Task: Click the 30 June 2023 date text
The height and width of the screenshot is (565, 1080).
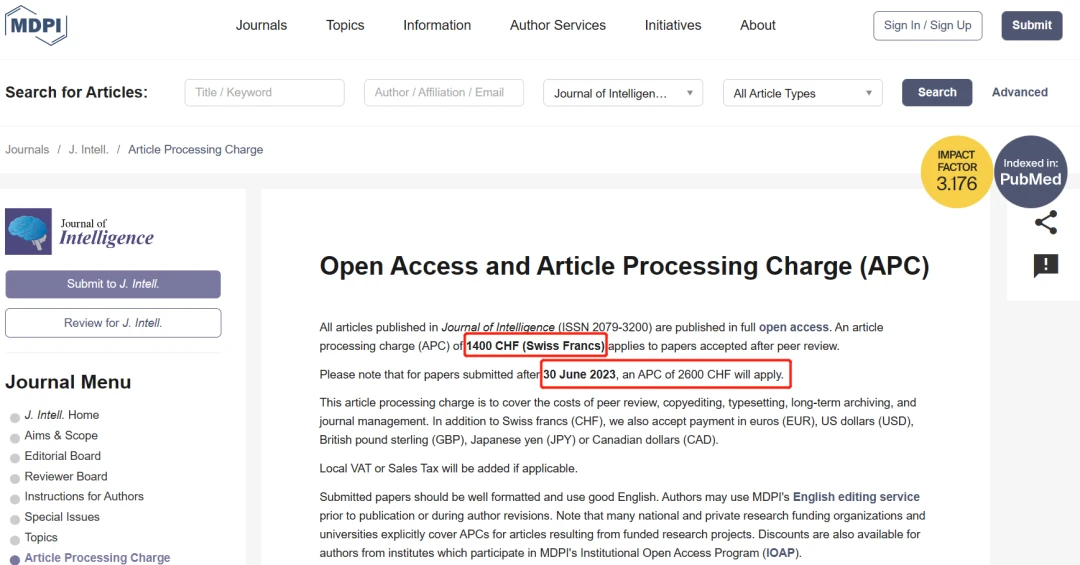Action: [x=579, y=375]
